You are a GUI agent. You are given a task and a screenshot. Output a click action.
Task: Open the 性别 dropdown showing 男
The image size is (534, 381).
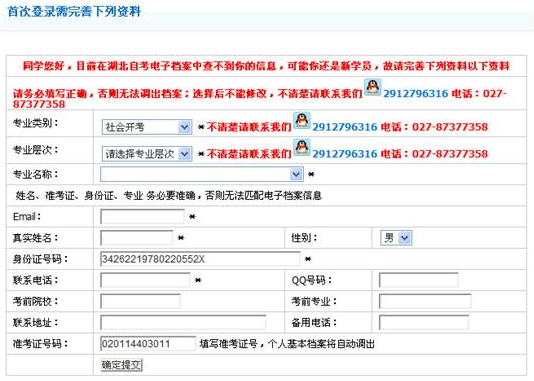396,238
